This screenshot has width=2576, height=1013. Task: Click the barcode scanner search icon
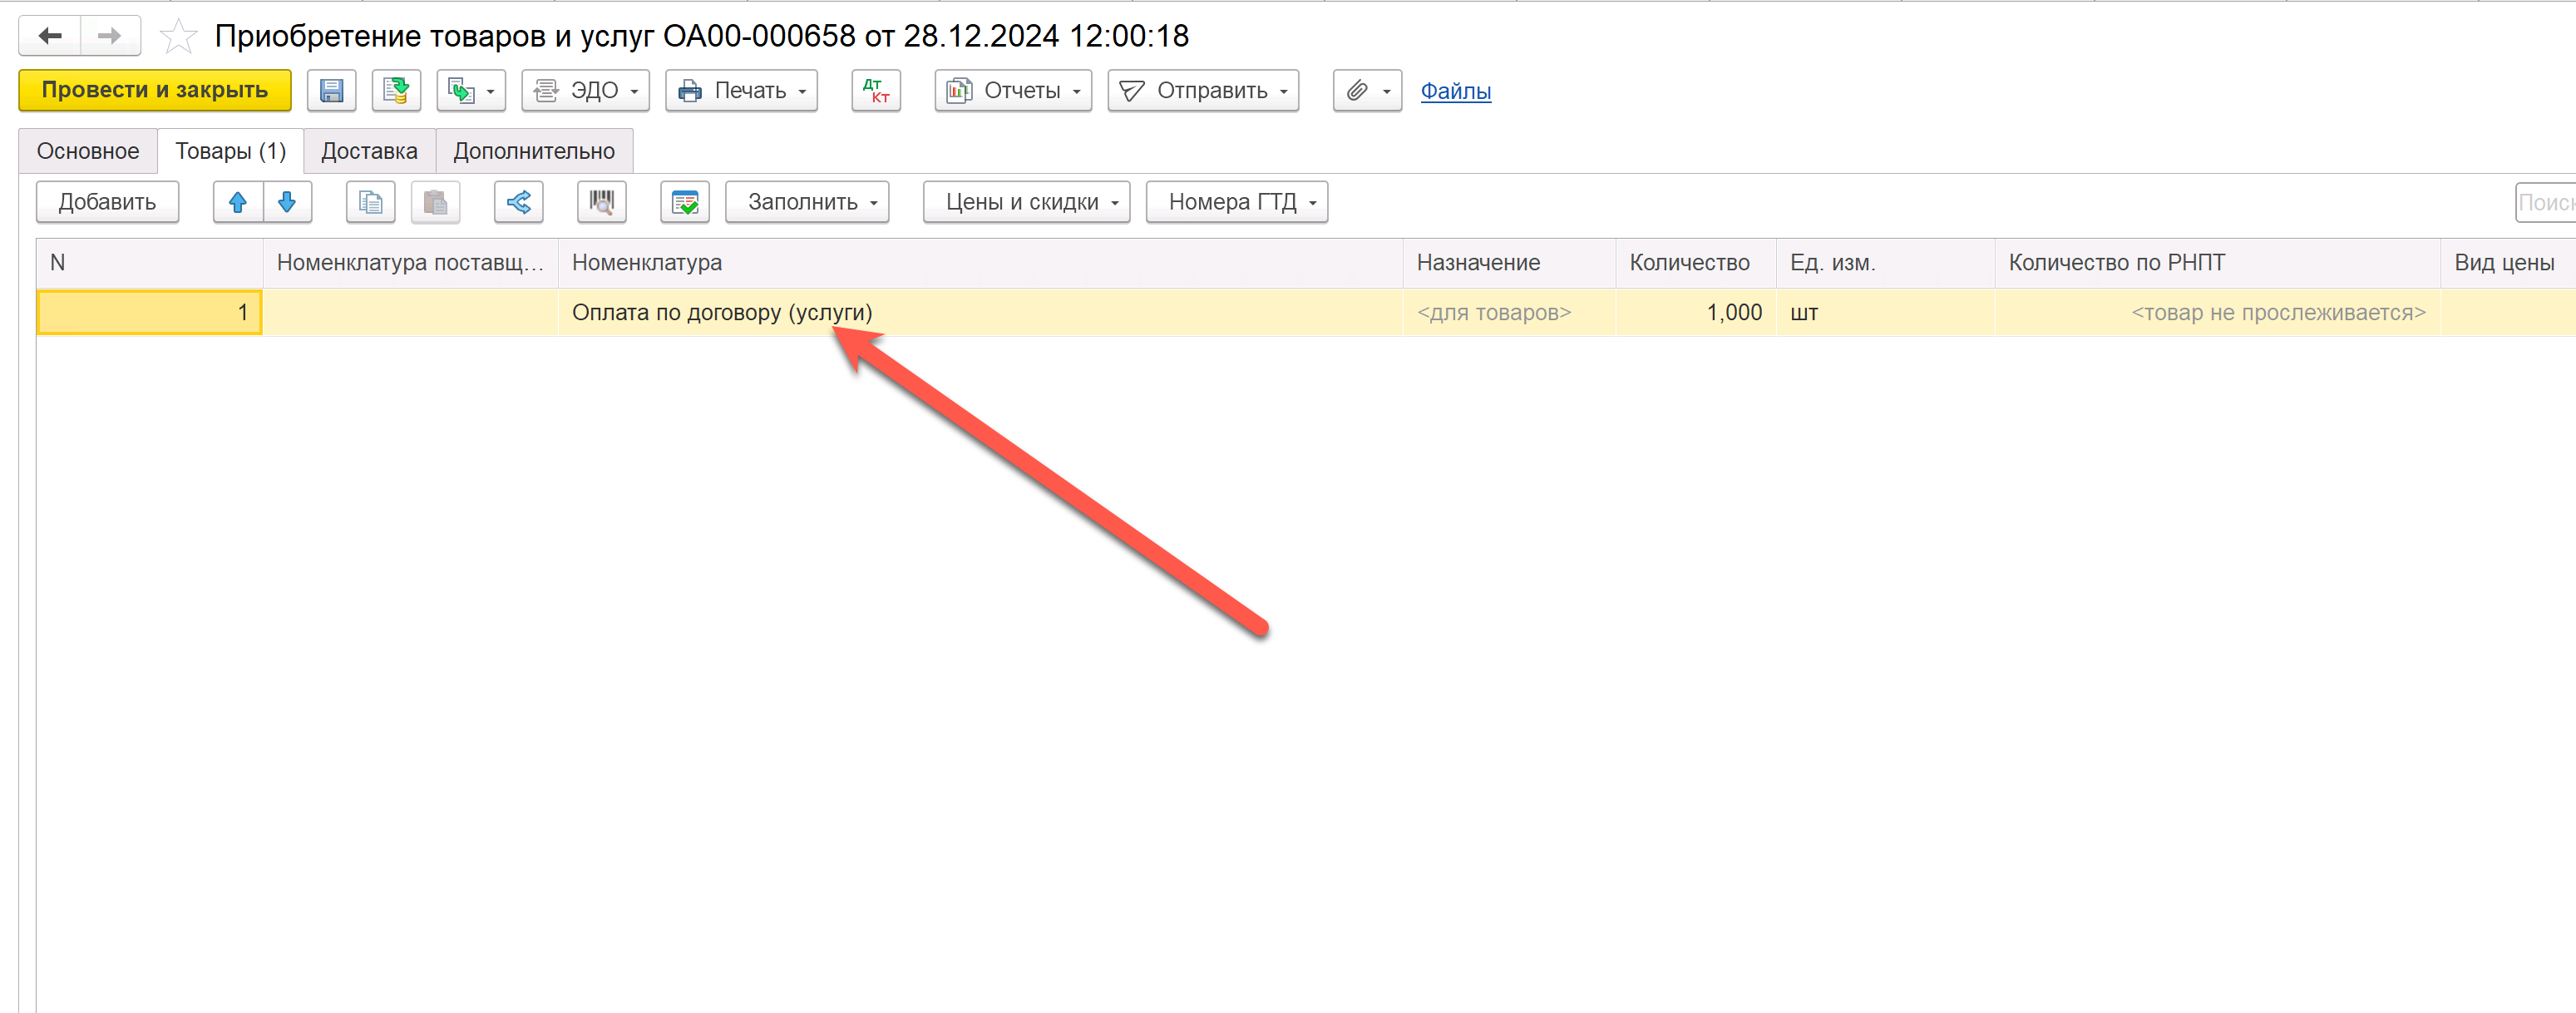coord(601,202)
